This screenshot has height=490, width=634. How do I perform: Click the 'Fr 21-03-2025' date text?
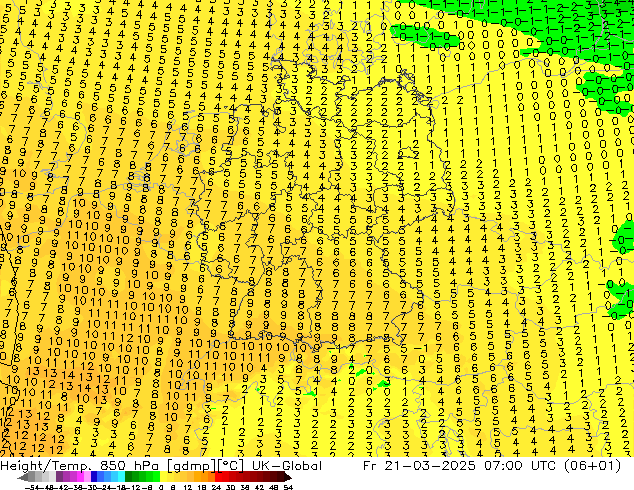coord(419,466)
